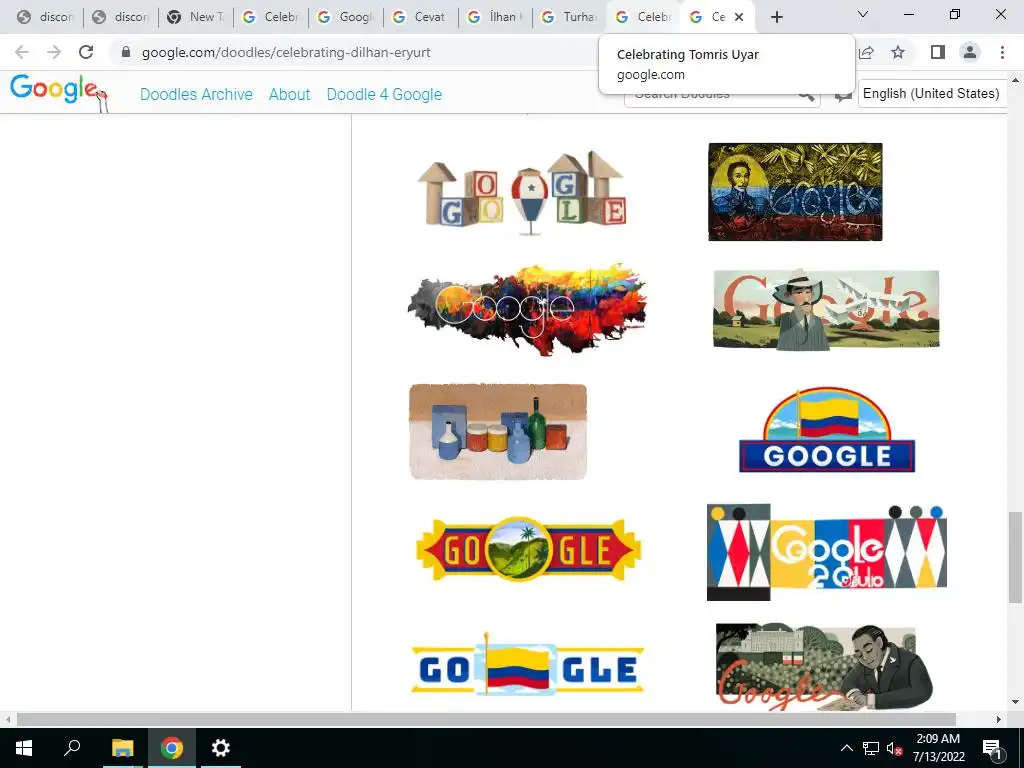Click Chrome icon in taskbar
The height and width of the screenshot is (768, 1024).
(172, 748)
